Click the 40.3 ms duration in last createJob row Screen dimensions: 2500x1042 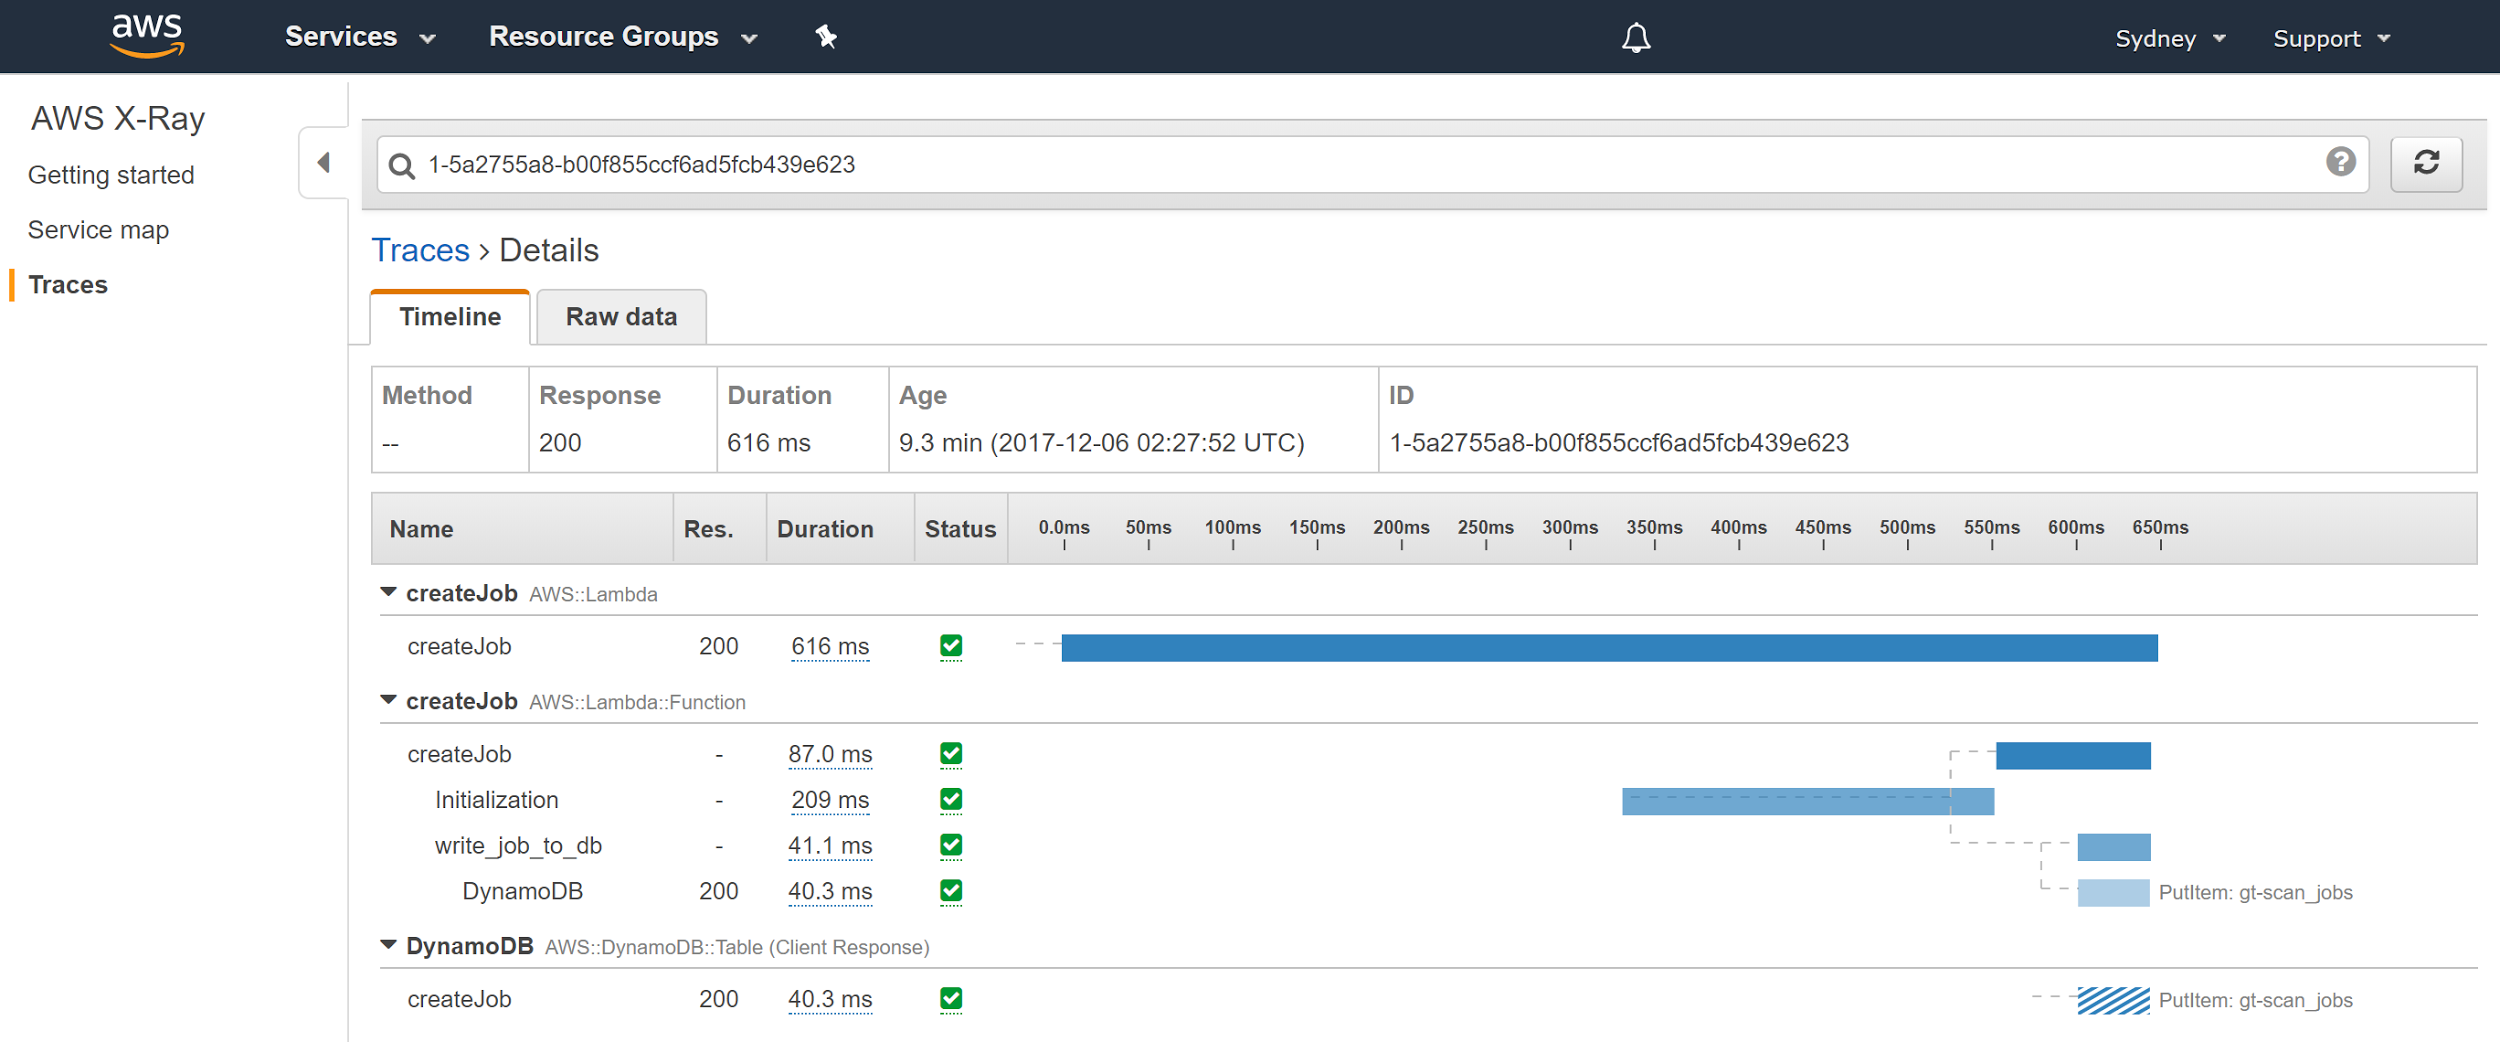[x=830, y=1000]
